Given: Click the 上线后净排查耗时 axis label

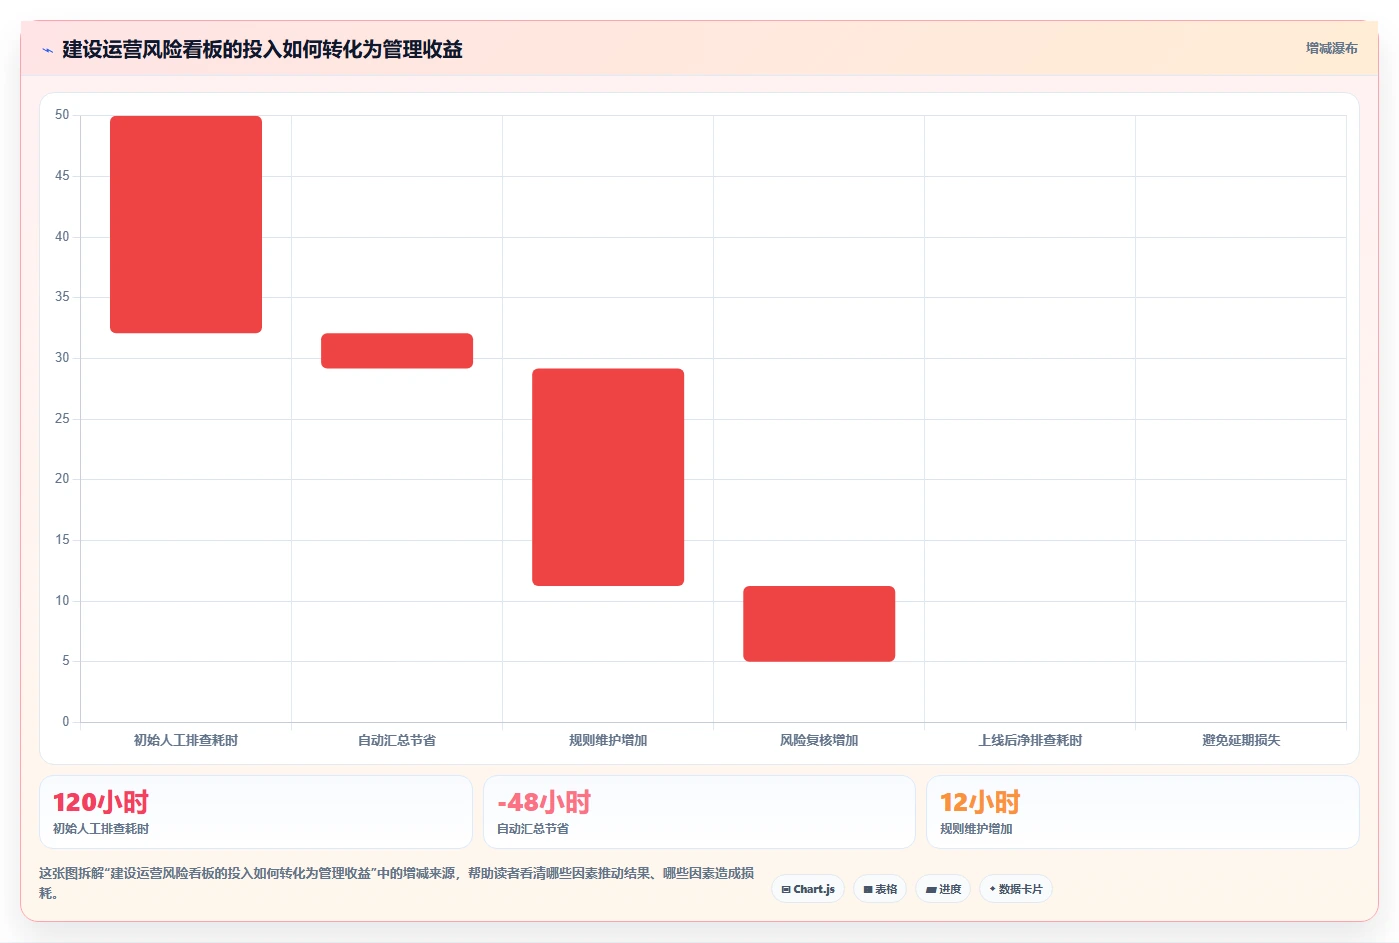Looking at the screenshot, I should click(x=1030, y=740).
